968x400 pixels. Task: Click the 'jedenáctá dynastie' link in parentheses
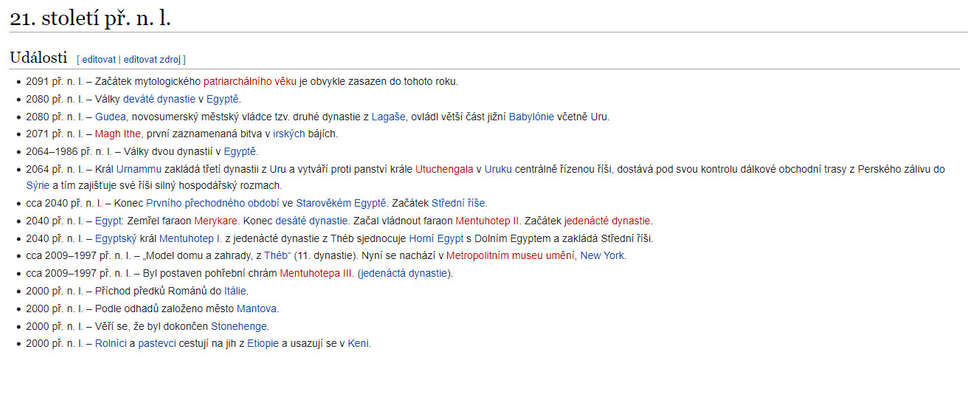(x=404, y=273)
